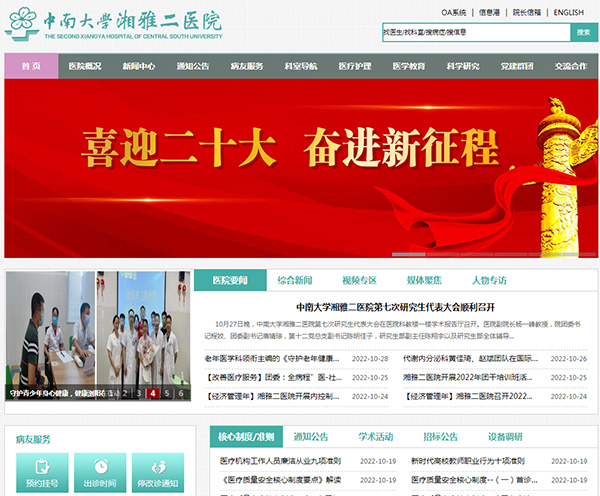Open news 【经济管理年】湘雅二医院召开2022
The height and width of the screenshot is (496, 600).
pyautogui.click(x=468, y=396)
